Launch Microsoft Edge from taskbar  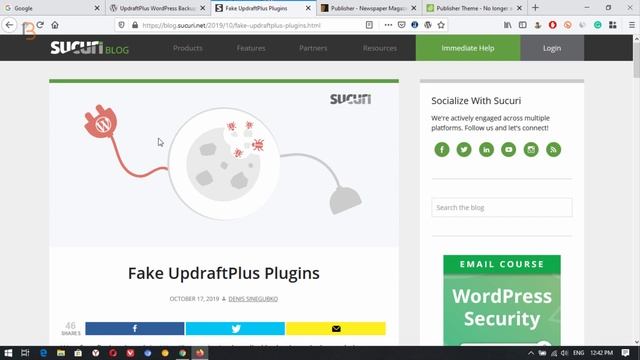point(43,353)
